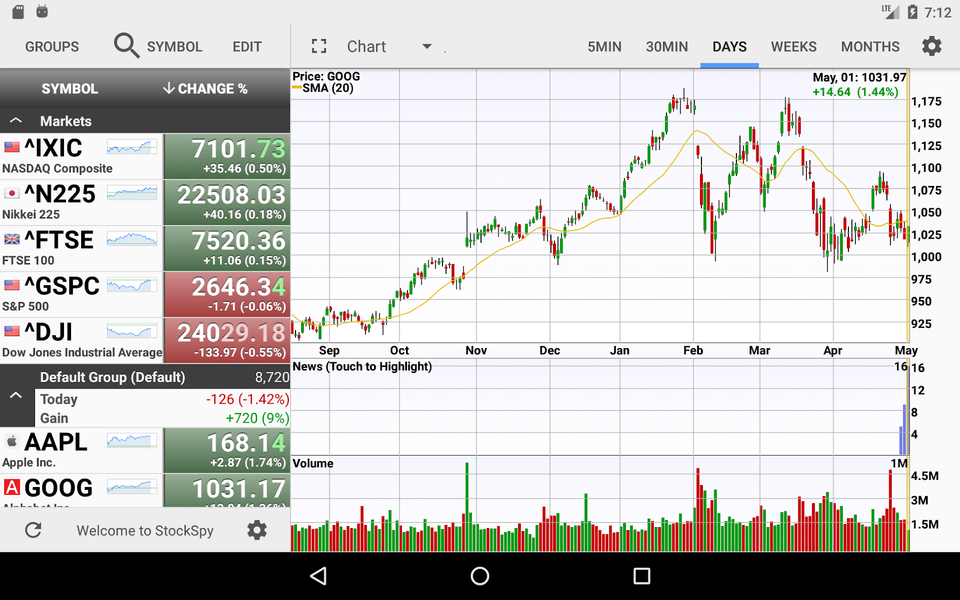This screenshot has height=600, width=960.
Task: Click the UK flag icon beside ^FTSE
Action: click(13, 237)
